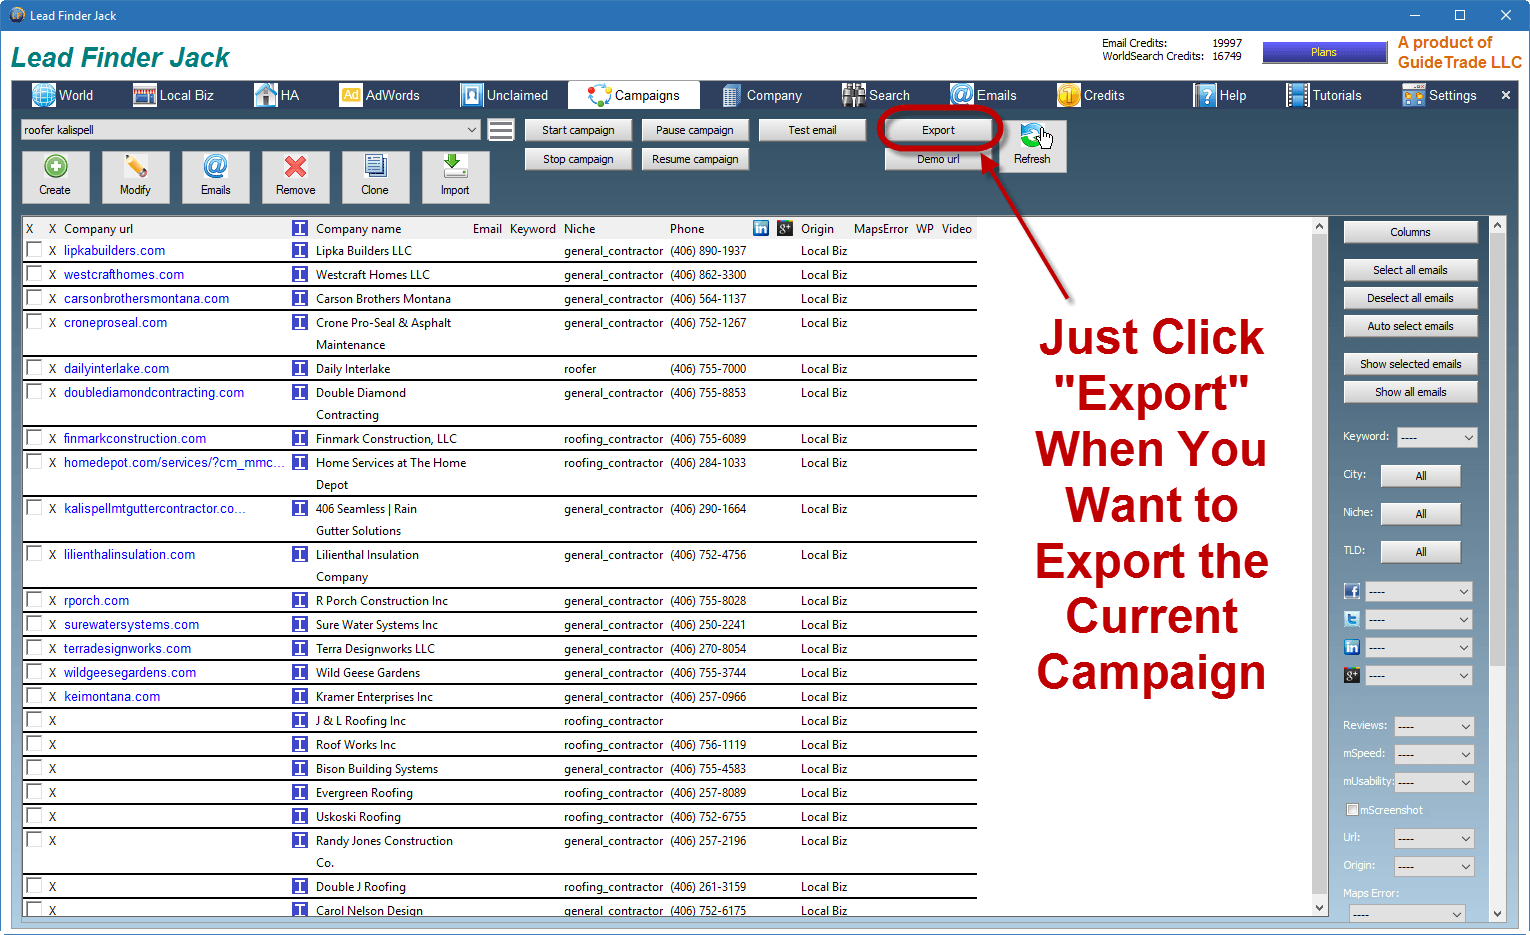Open the westcrafthomes.com link

coord(124,275)
